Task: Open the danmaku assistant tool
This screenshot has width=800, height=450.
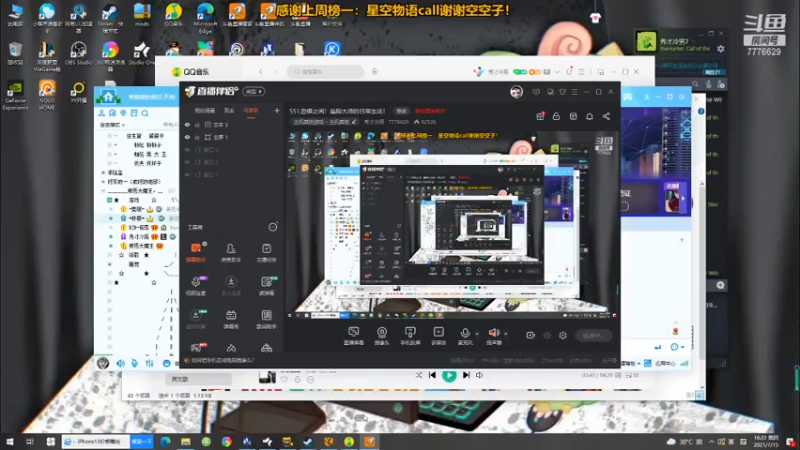Action: 196,252
